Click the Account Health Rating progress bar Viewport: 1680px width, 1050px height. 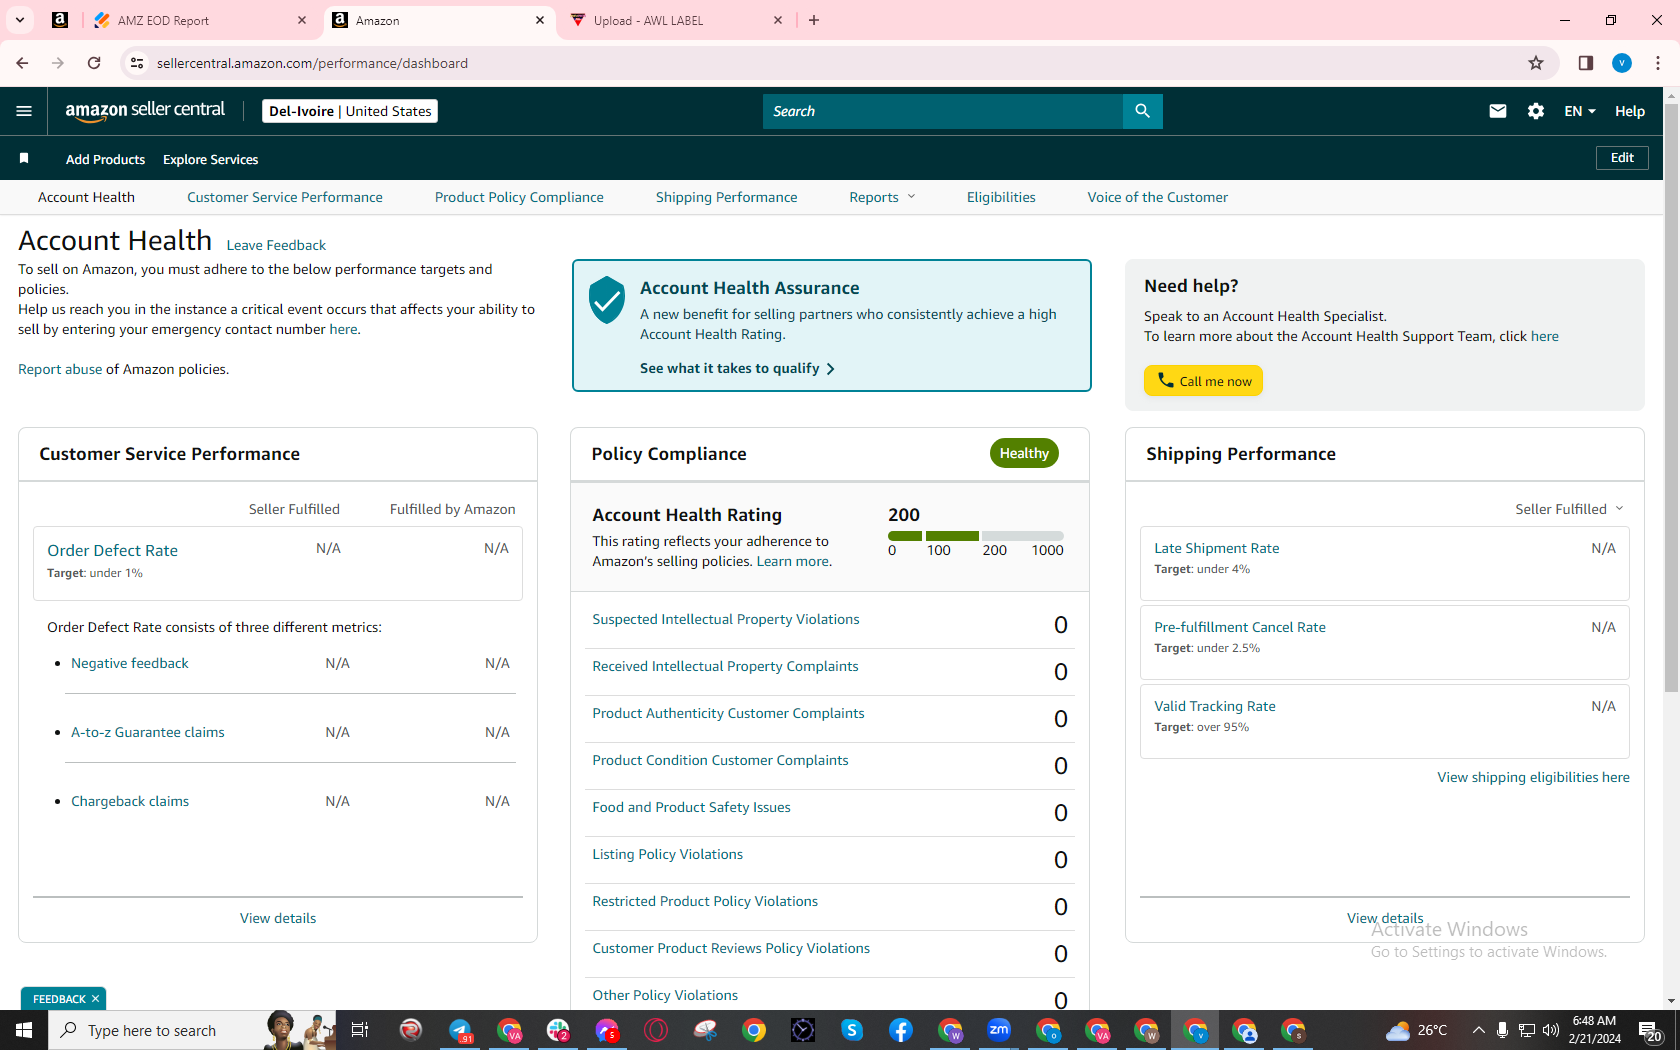click(976, 536)
